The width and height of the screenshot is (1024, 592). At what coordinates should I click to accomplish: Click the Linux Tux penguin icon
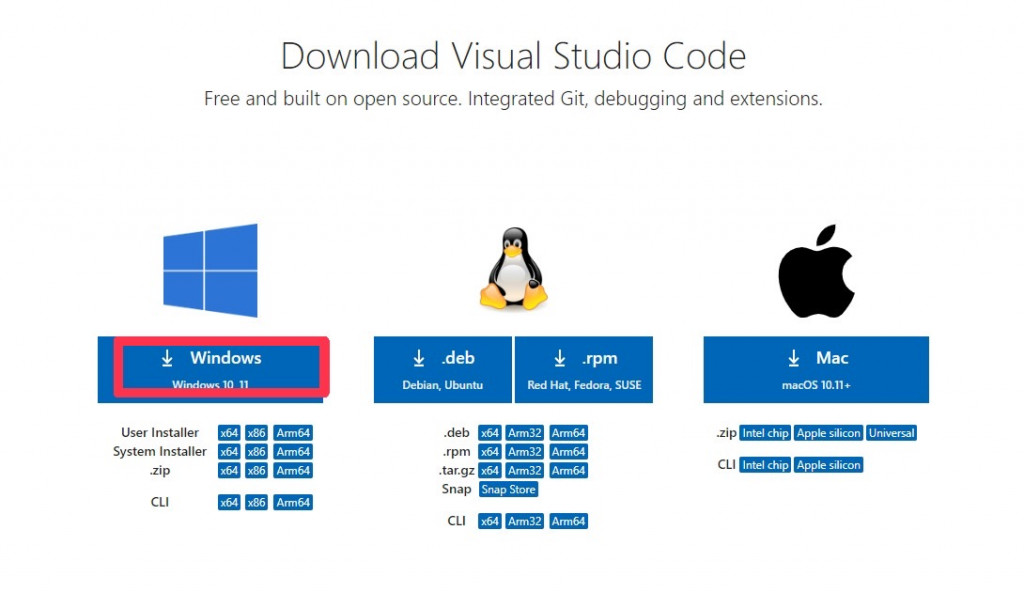click(514, 268)
